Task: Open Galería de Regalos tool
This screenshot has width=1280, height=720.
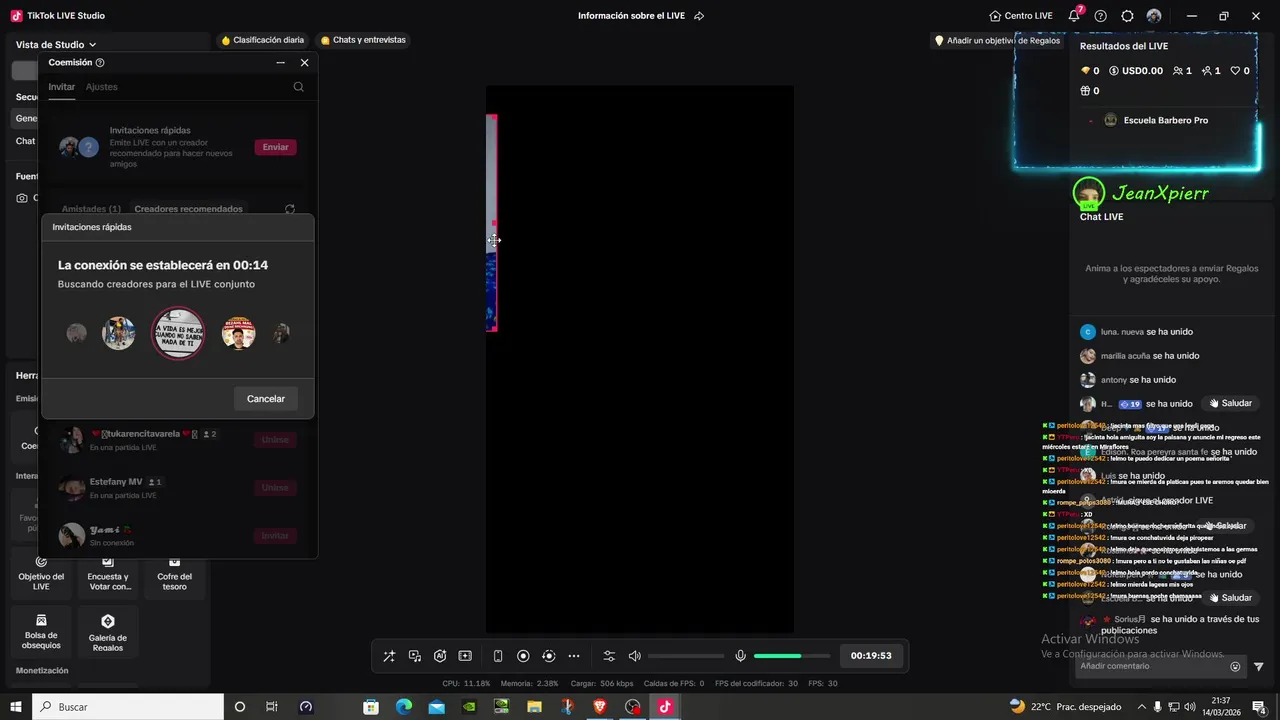Action: coord(108,632)
